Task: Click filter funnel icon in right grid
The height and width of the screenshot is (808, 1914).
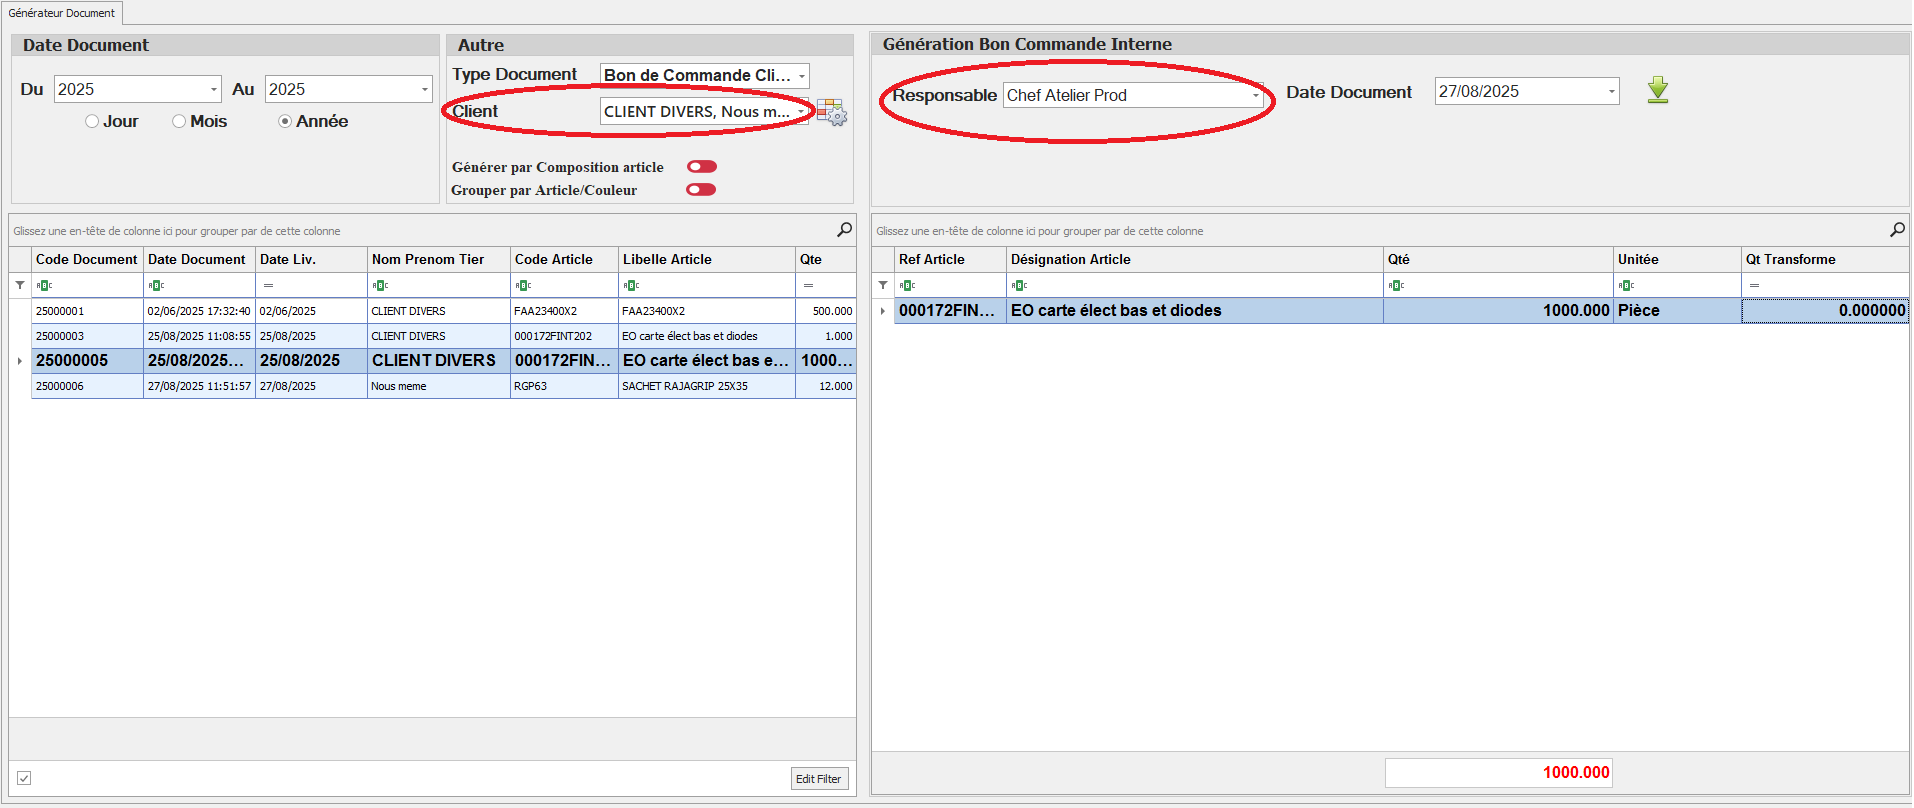Action: click(882, 285)
